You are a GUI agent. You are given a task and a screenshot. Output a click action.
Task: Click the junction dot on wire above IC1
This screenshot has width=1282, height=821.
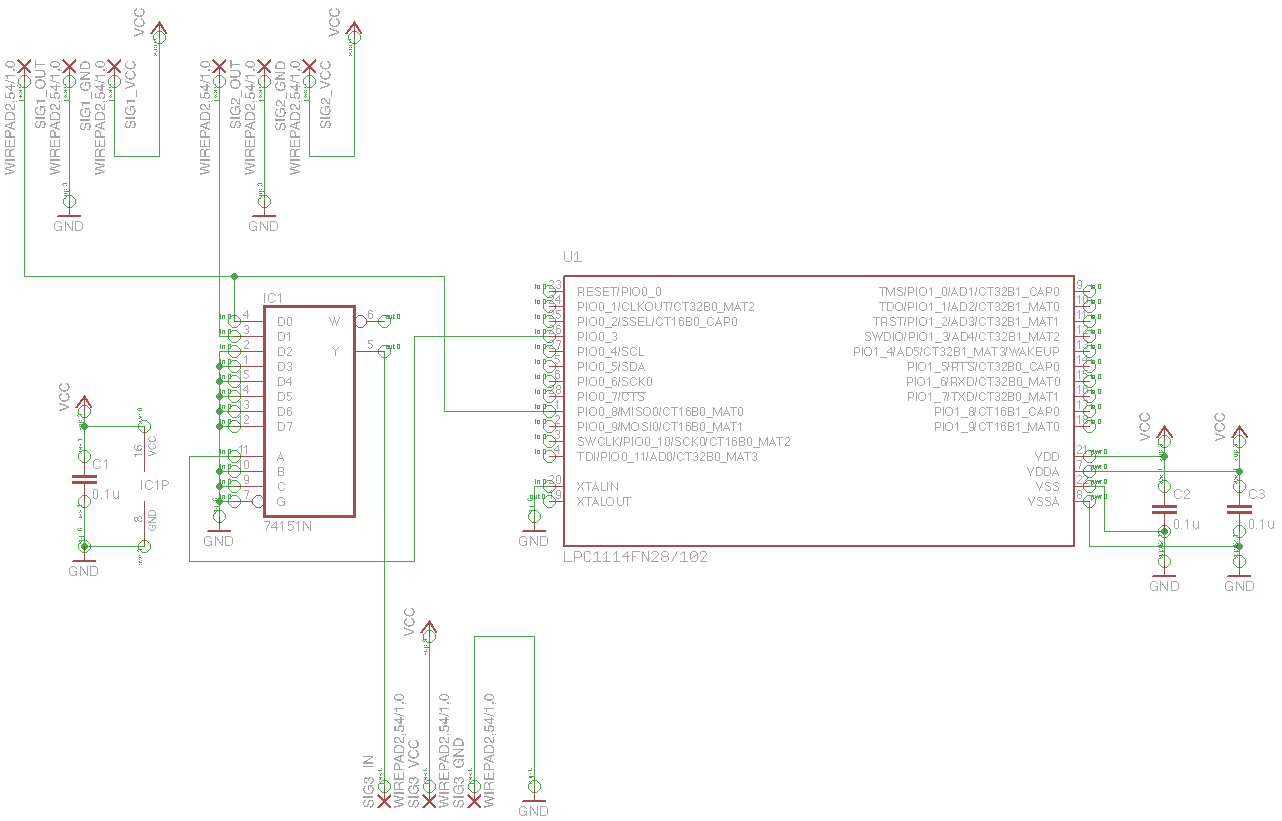coord(234,276)
